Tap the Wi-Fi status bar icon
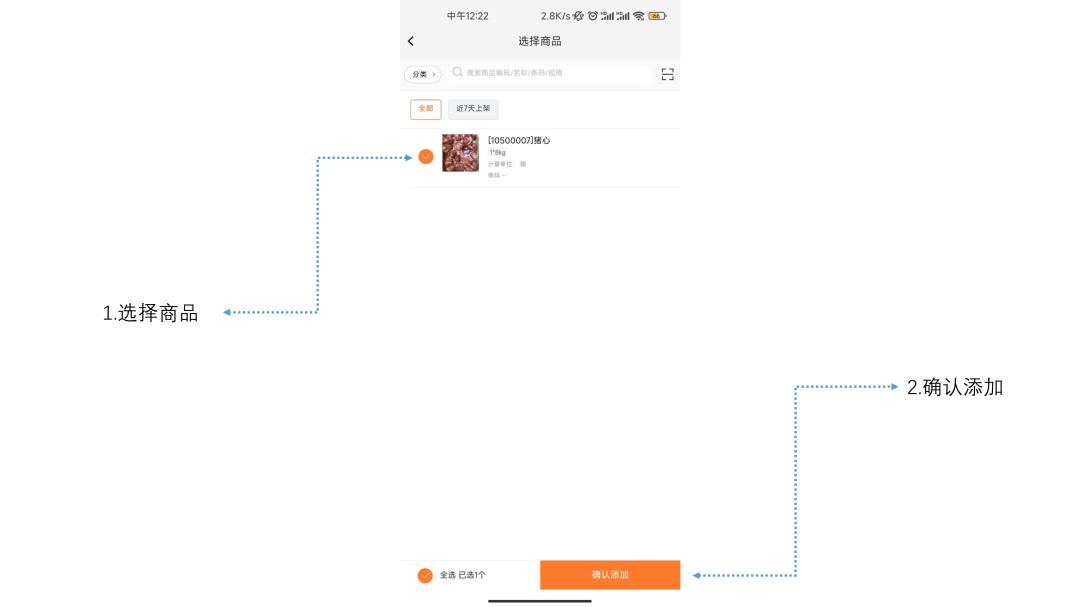This screenshot has height=607, width=1080. (x=639, y=16)
